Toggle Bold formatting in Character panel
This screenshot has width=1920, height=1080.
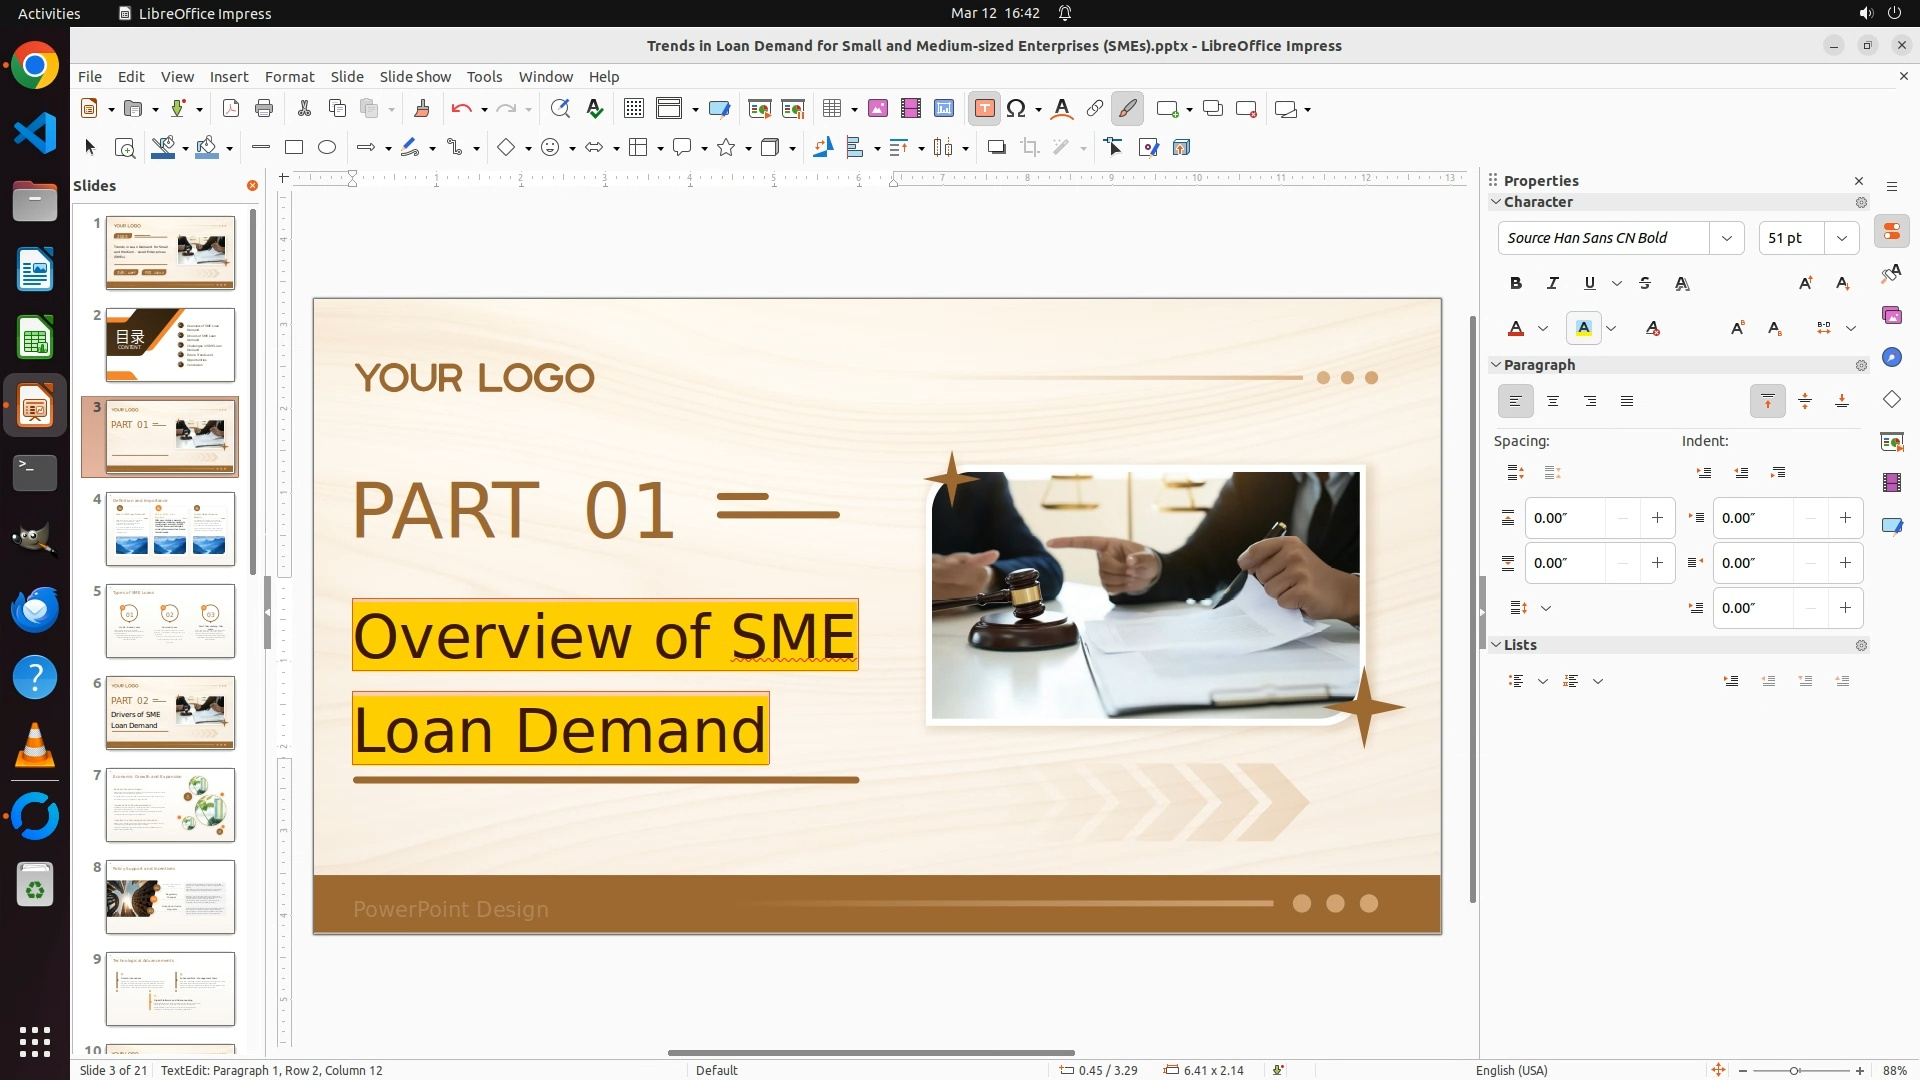point(1516,284)
